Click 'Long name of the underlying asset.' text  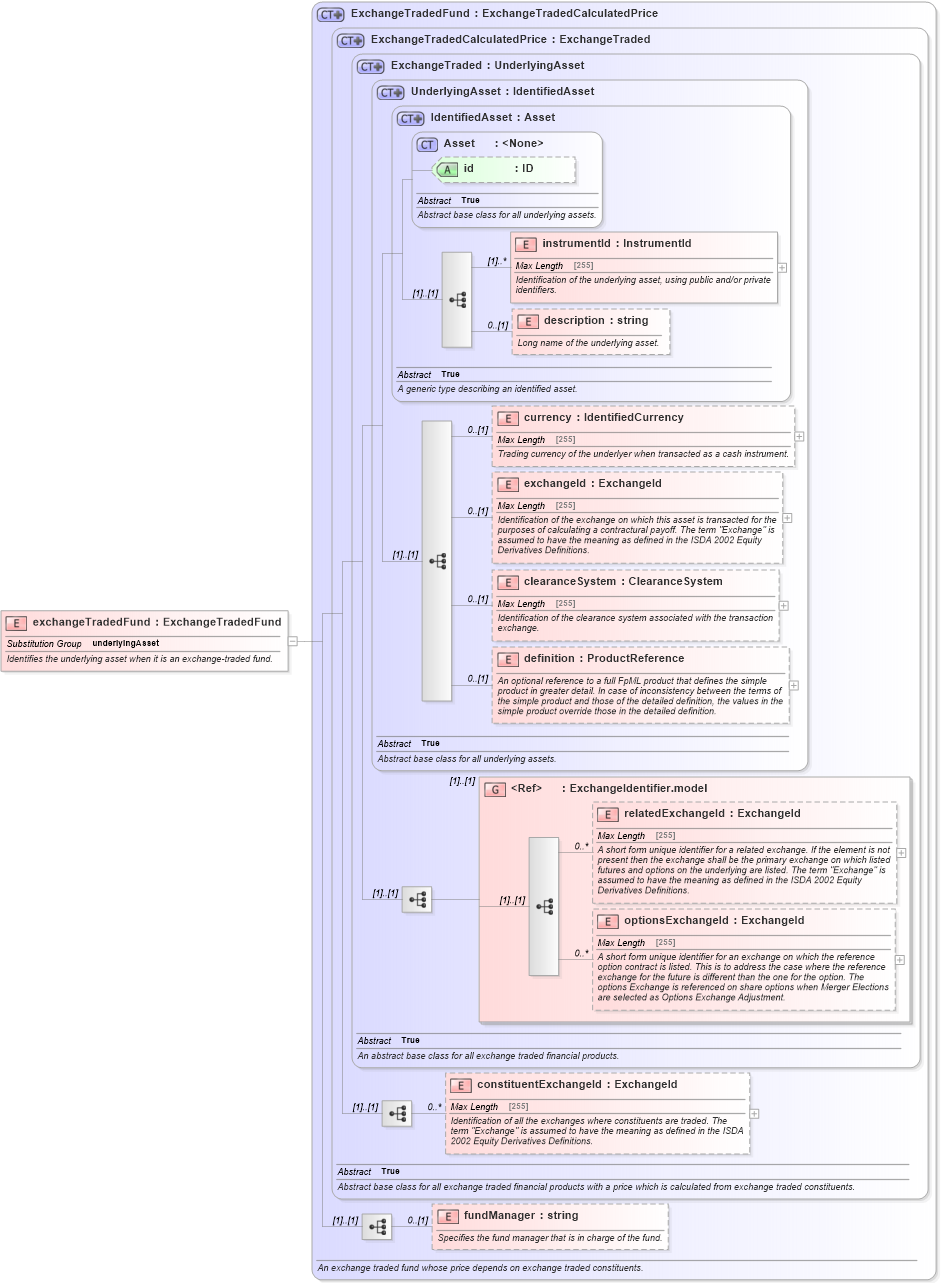[x=588, y=344]
